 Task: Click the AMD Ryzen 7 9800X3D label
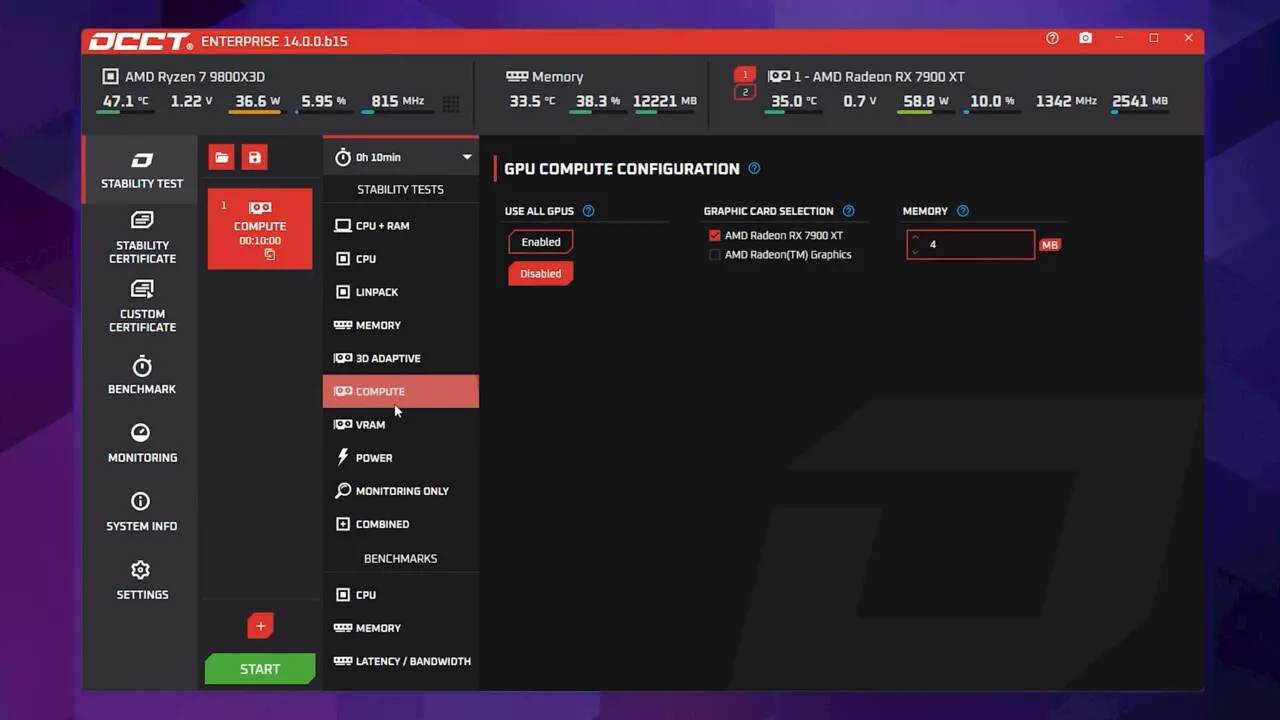[x=195, y=77]
